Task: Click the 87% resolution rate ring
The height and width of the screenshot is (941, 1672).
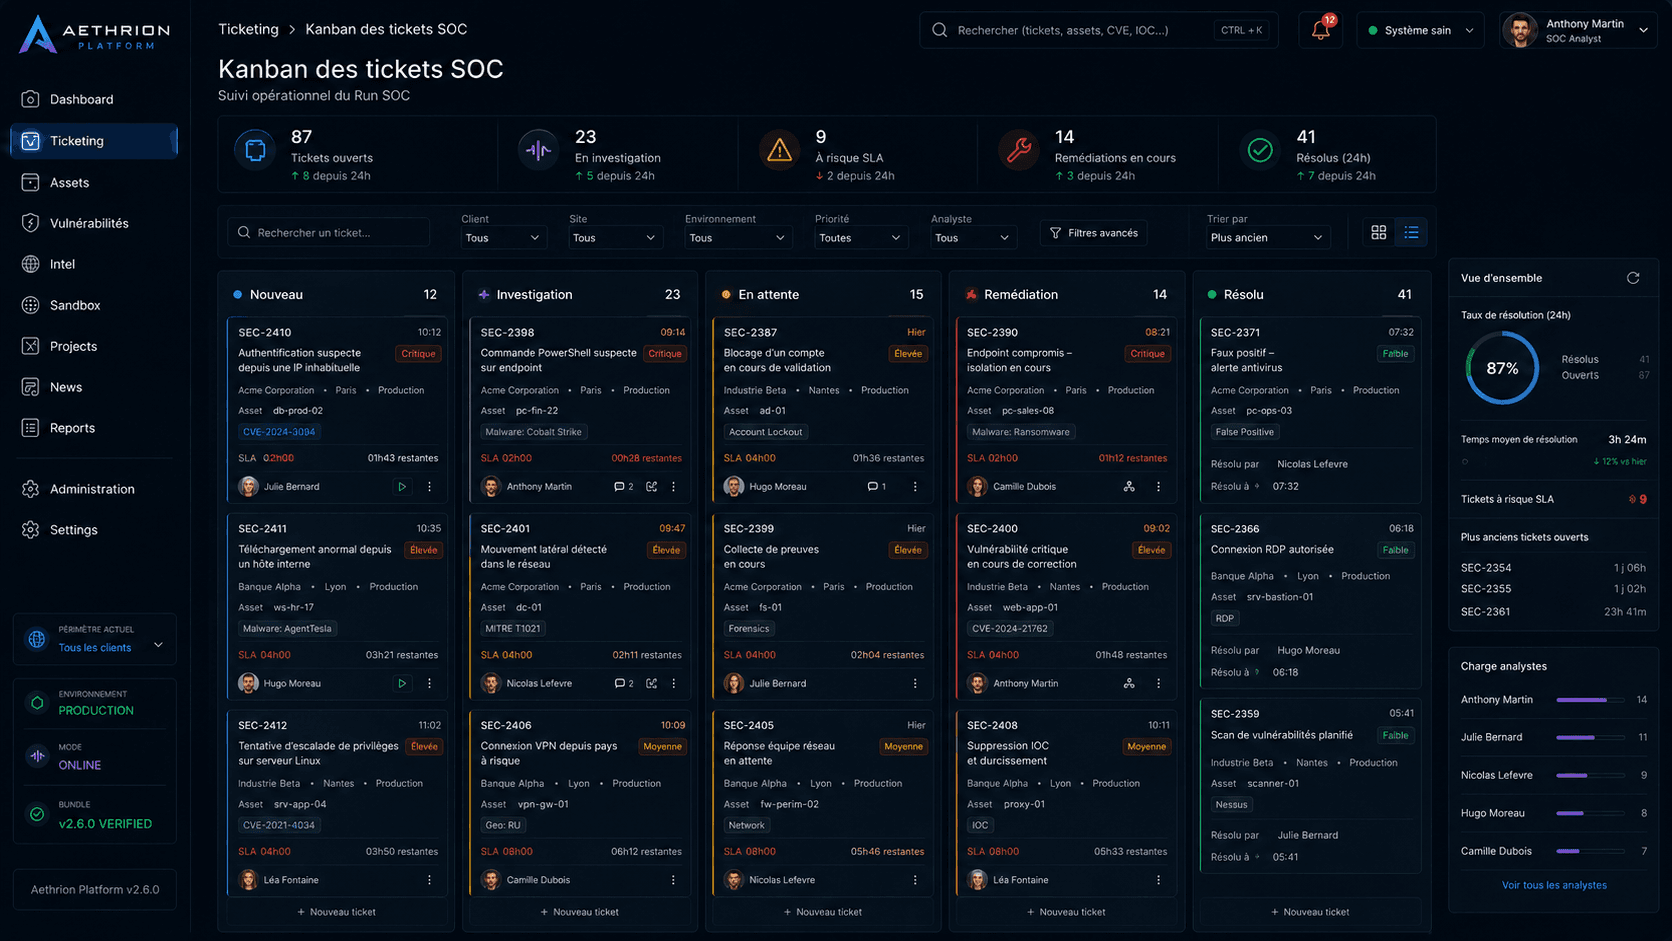Action: (x=1502, y=368)
